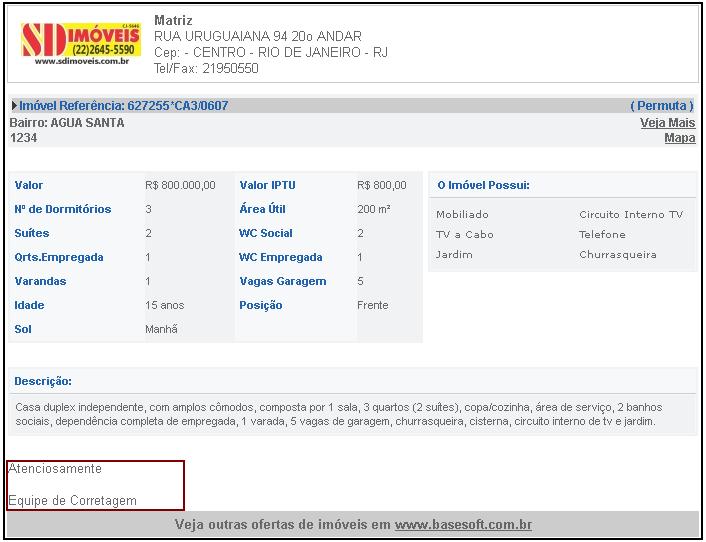Select the Valor IPTU label
This screenshot has height=542, width=706.
(267, 186)
